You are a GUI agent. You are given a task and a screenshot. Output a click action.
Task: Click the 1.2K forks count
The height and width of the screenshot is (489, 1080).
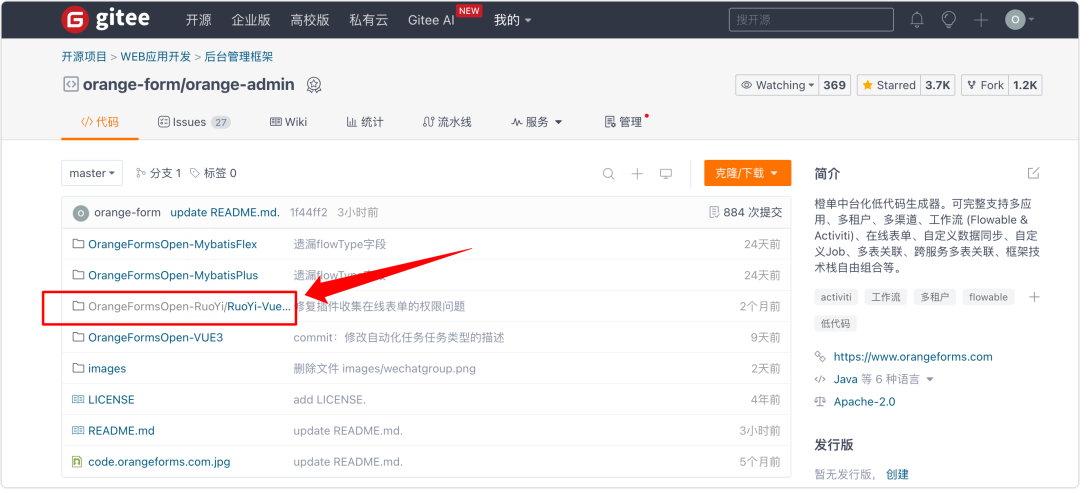[1025, 85]
